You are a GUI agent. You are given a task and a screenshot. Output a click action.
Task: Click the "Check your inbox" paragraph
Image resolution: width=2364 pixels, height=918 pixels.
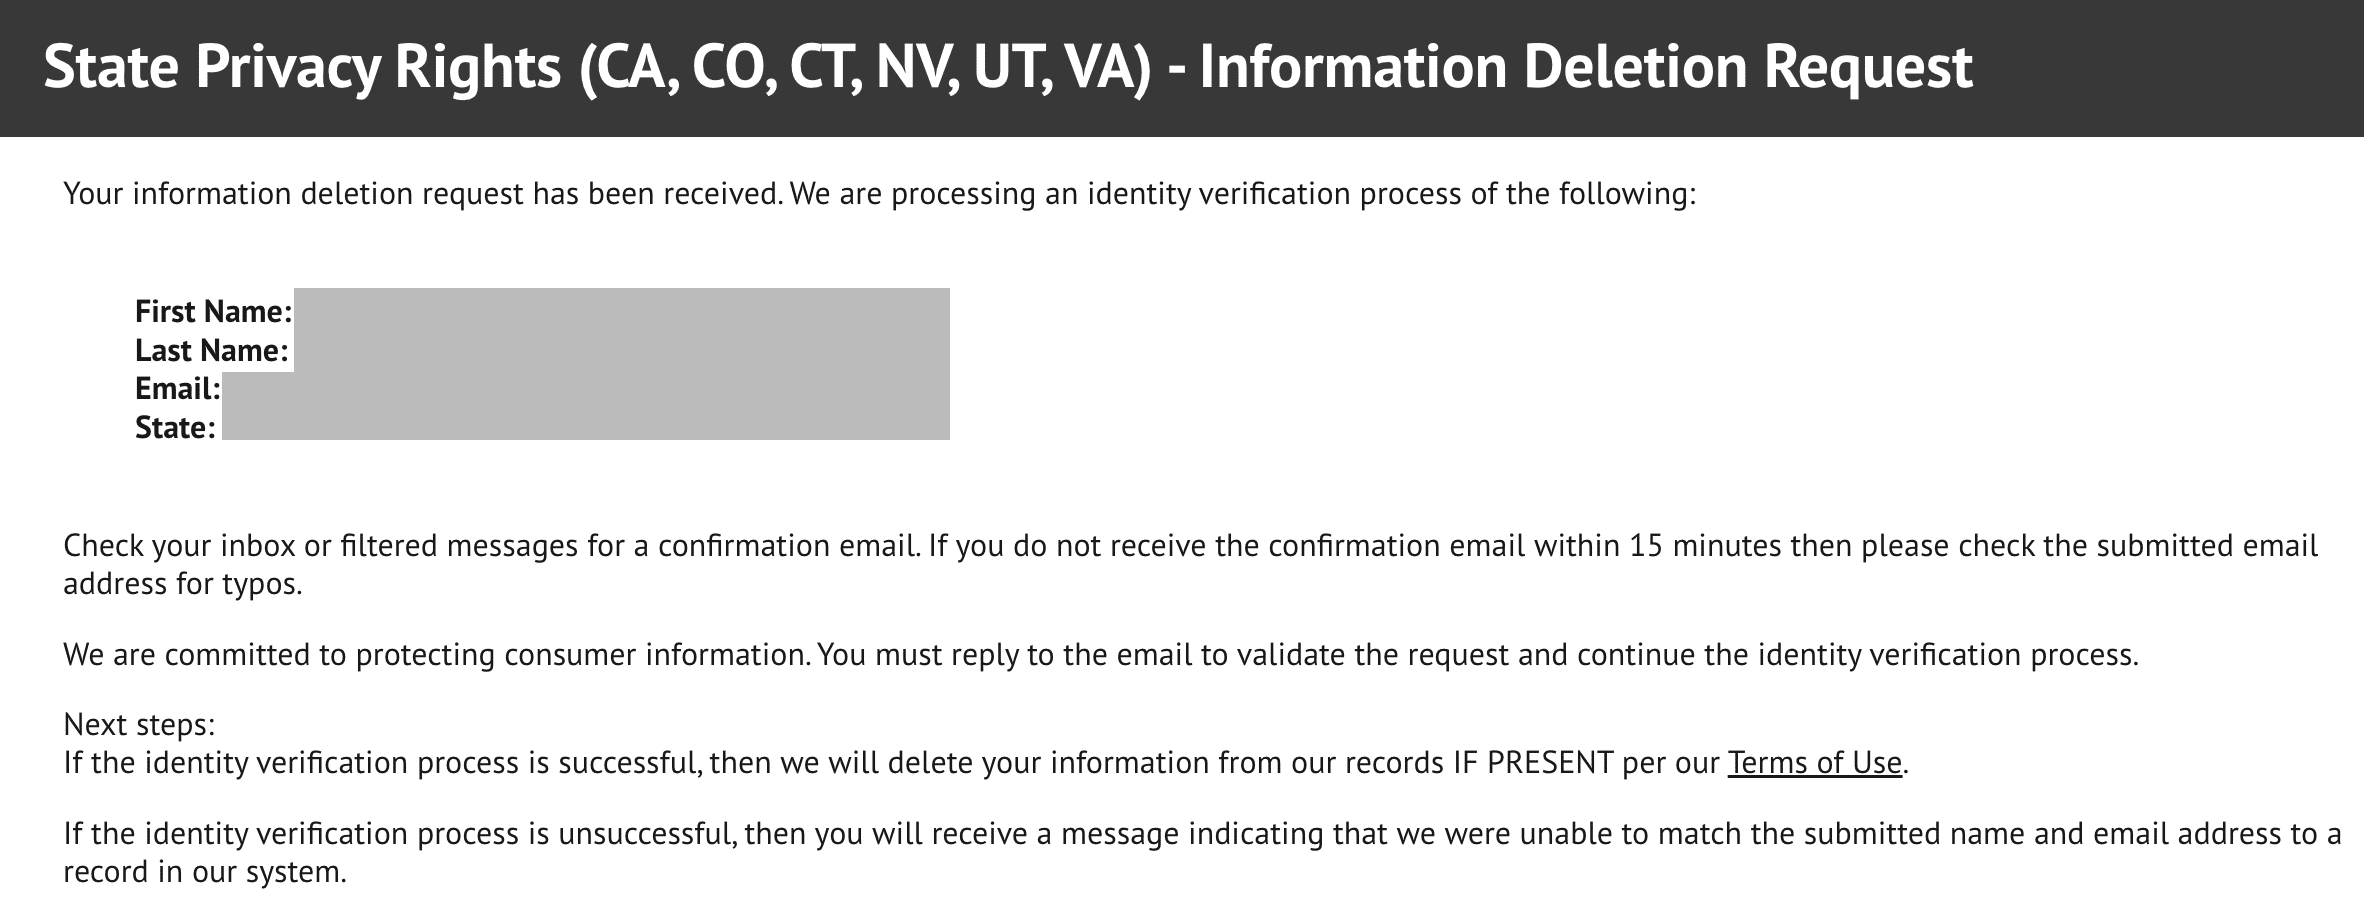pyautogui.click(x=490, y=546)
